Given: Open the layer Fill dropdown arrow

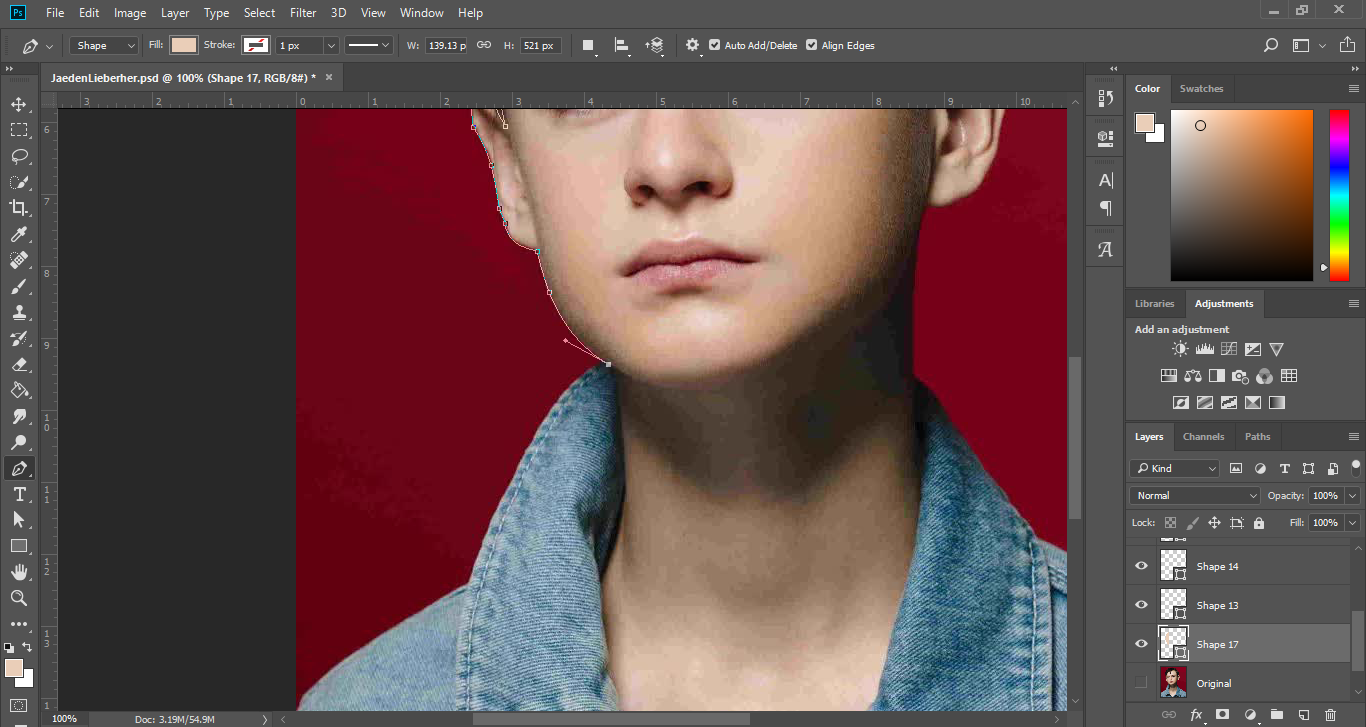Looking at the screenshot, I should [x=1353, y=523].
